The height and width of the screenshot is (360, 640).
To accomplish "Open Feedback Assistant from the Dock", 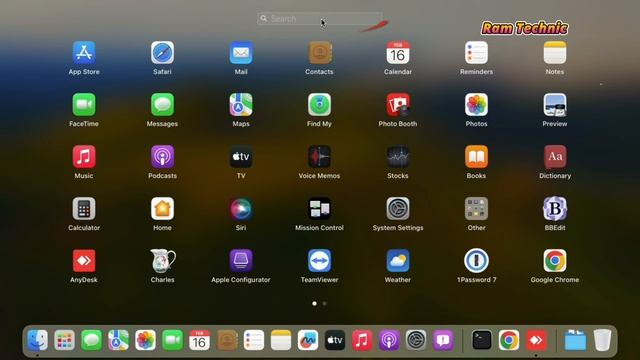I will point(443,340).
